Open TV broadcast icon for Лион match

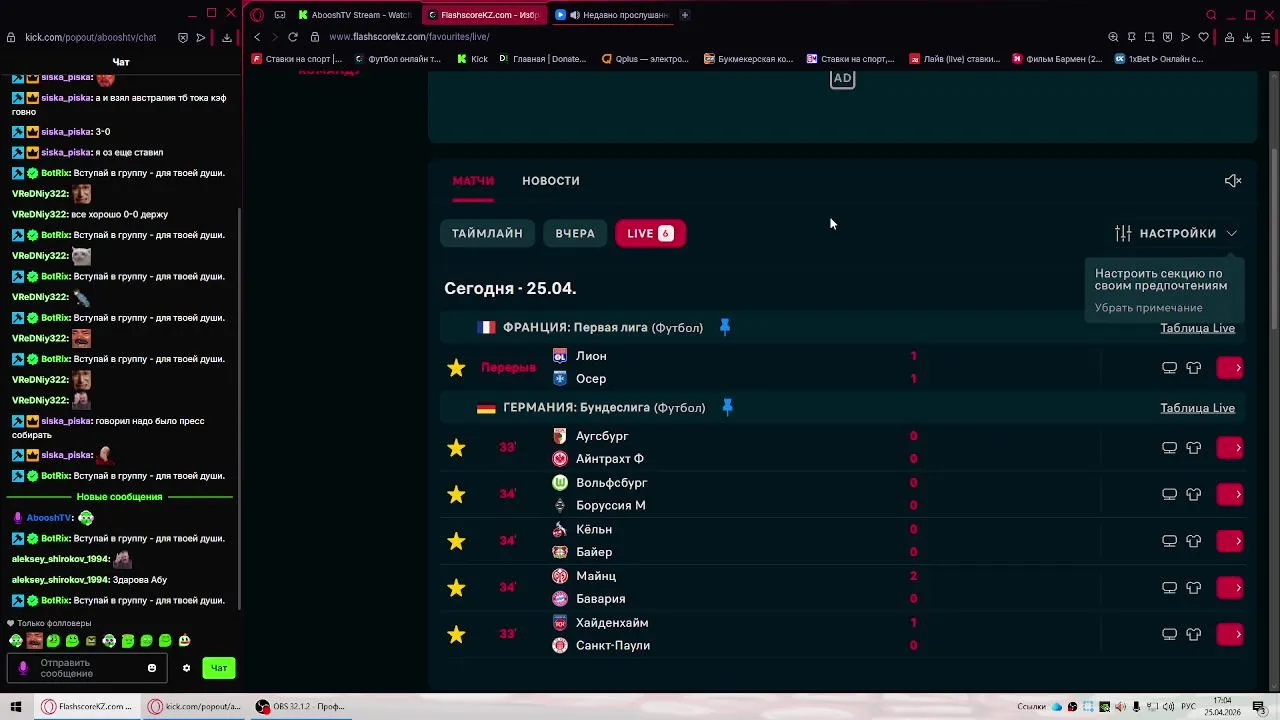point(1169,368)
